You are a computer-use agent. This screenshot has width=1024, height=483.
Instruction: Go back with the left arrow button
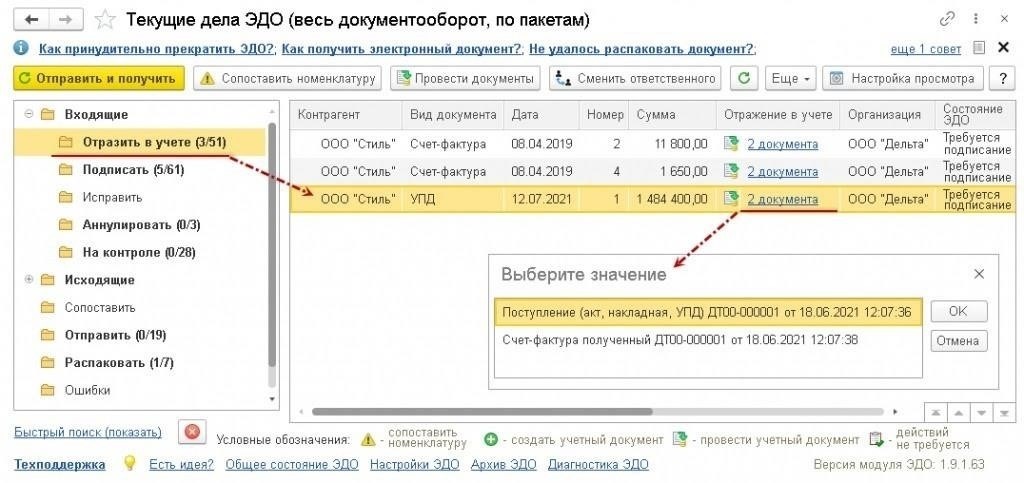pos(30,20)
